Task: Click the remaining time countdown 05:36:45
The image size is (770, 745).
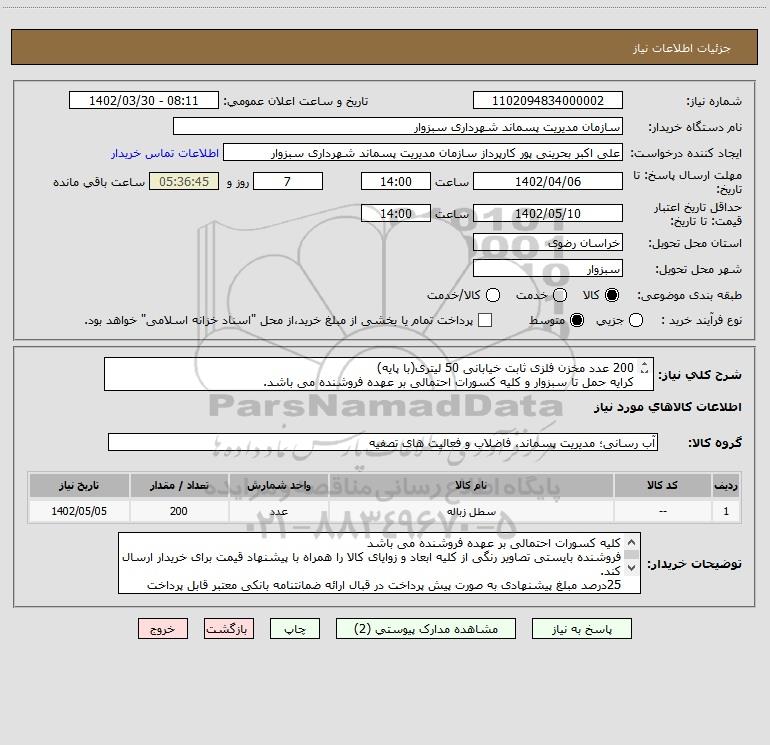Action: [x=184, y=181]
